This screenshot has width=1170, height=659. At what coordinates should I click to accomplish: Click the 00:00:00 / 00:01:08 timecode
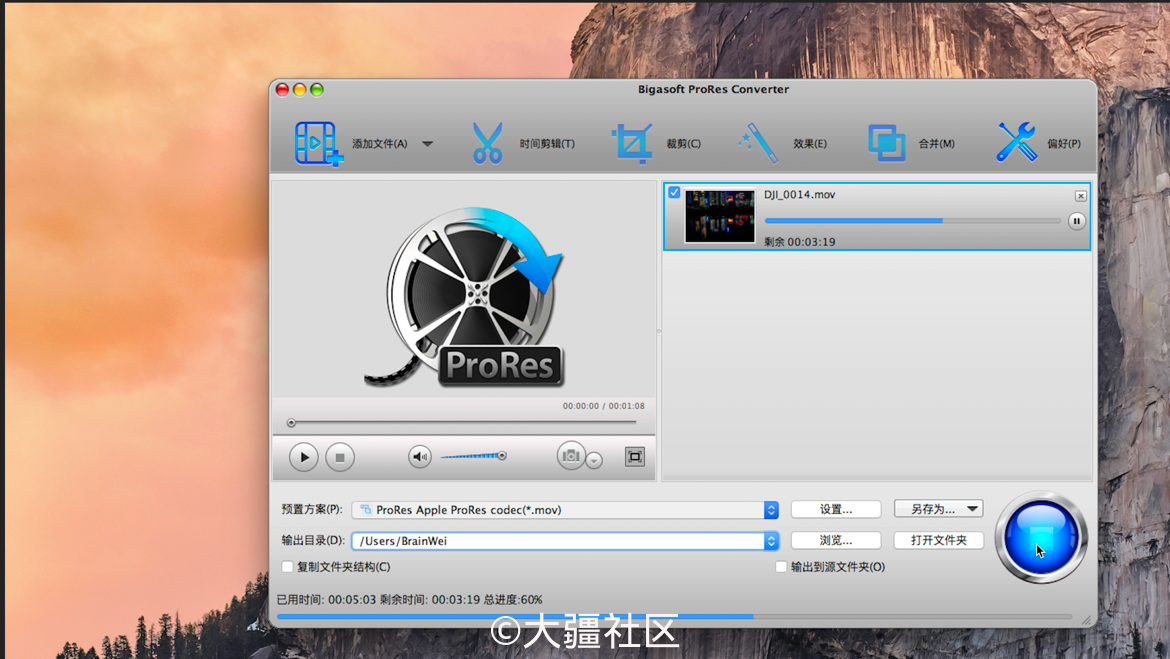(604, 406)
